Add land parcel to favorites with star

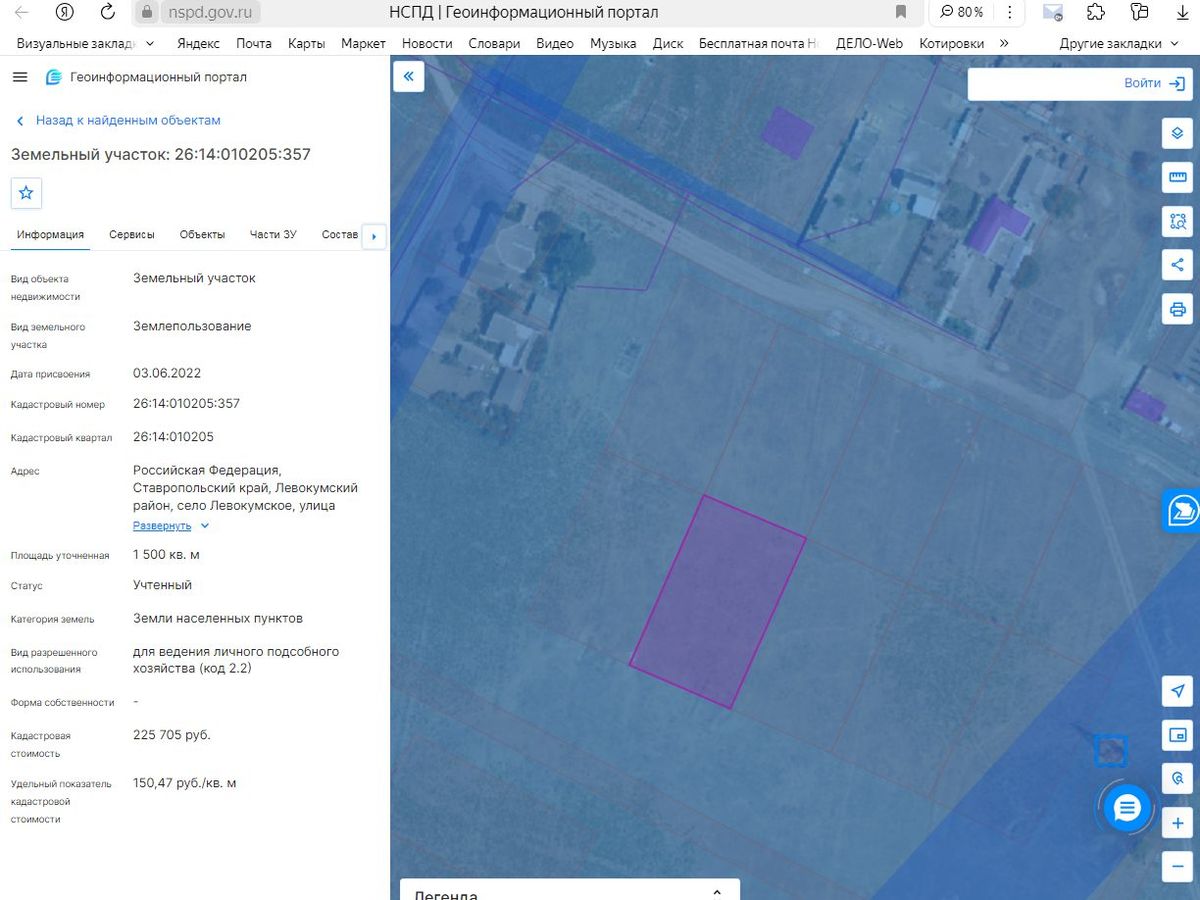(x=26, y=193)
